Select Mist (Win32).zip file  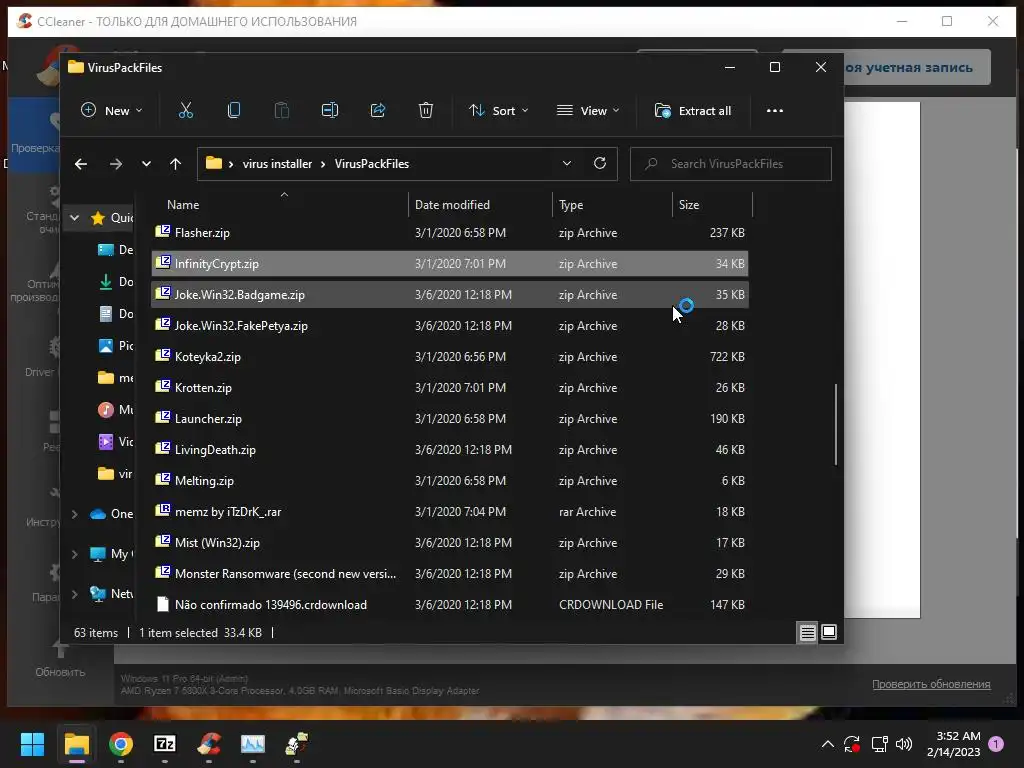point(449,543)
